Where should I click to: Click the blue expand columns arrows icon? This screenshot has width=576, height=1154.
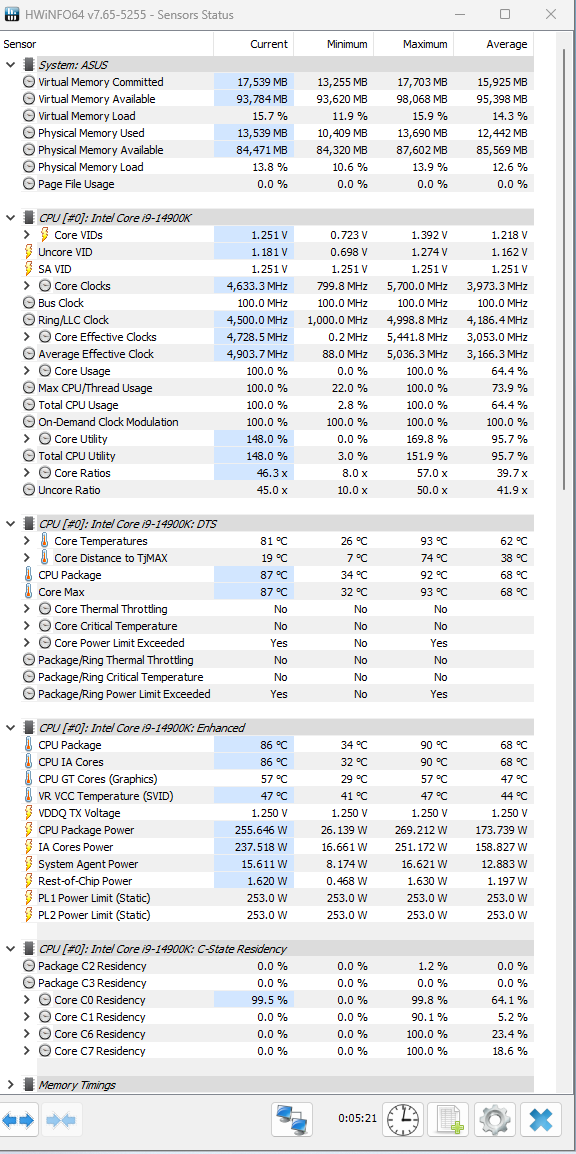[18, 1121]
